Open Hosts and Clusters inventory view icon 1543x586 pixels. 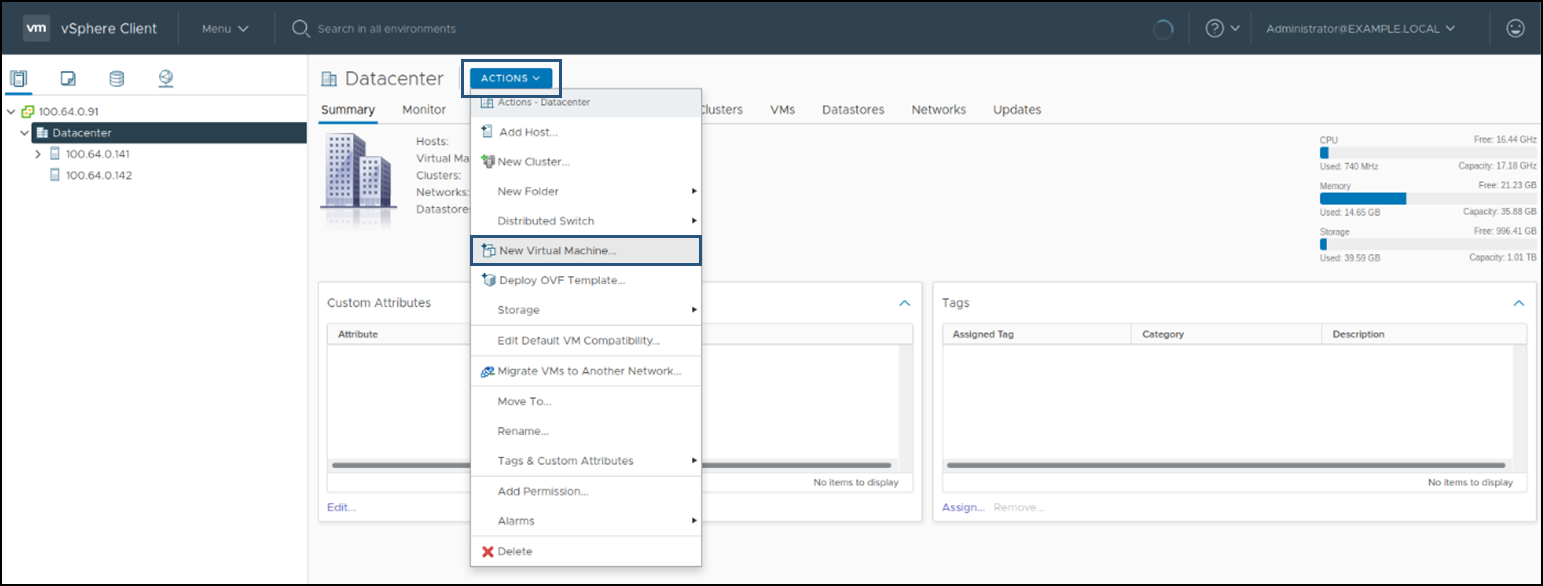tap(19, 79)
